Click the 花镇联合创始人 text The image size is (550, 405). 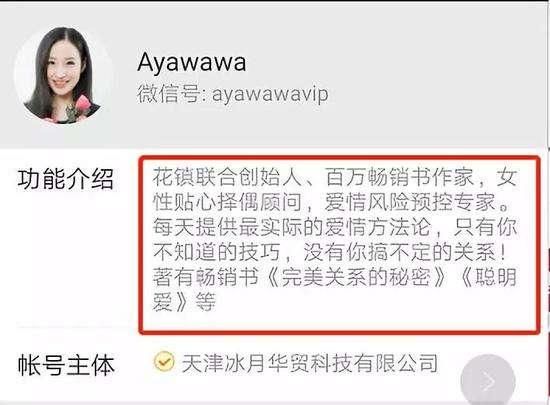point(227,177)
